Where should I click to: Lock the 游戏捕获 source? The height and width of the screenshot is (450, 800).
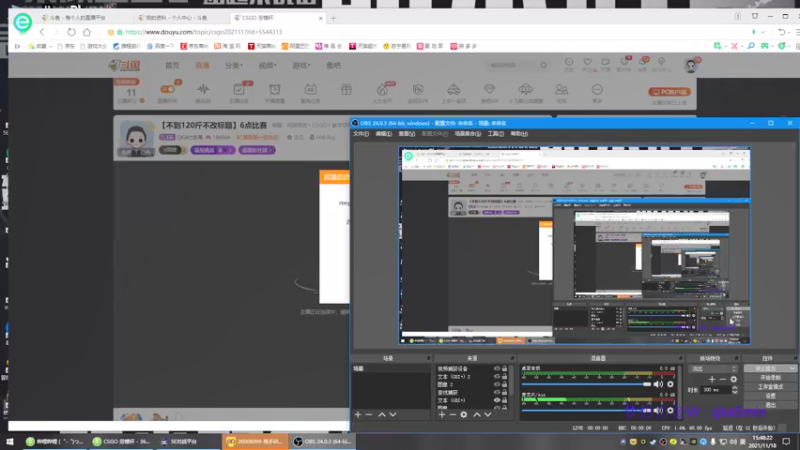[x=505, y=392]
